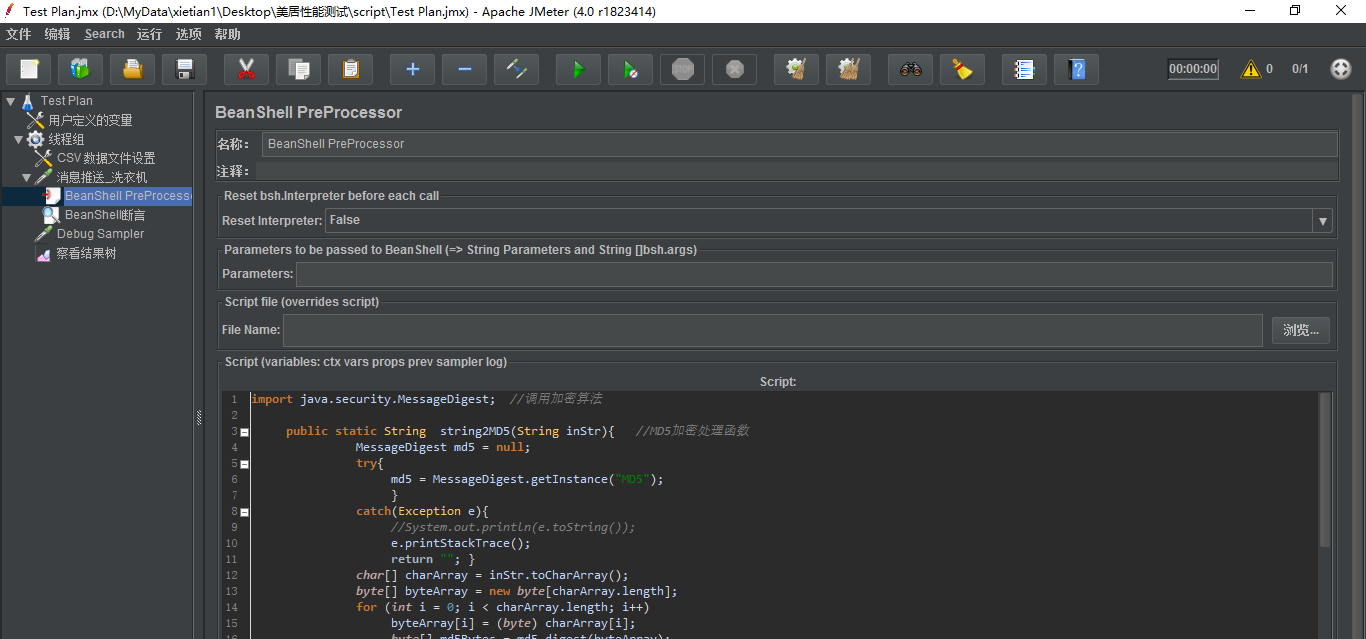Fold the string2MD5 function at line 3
Screen dimensions: 1366x639
[x=244, y=432]
